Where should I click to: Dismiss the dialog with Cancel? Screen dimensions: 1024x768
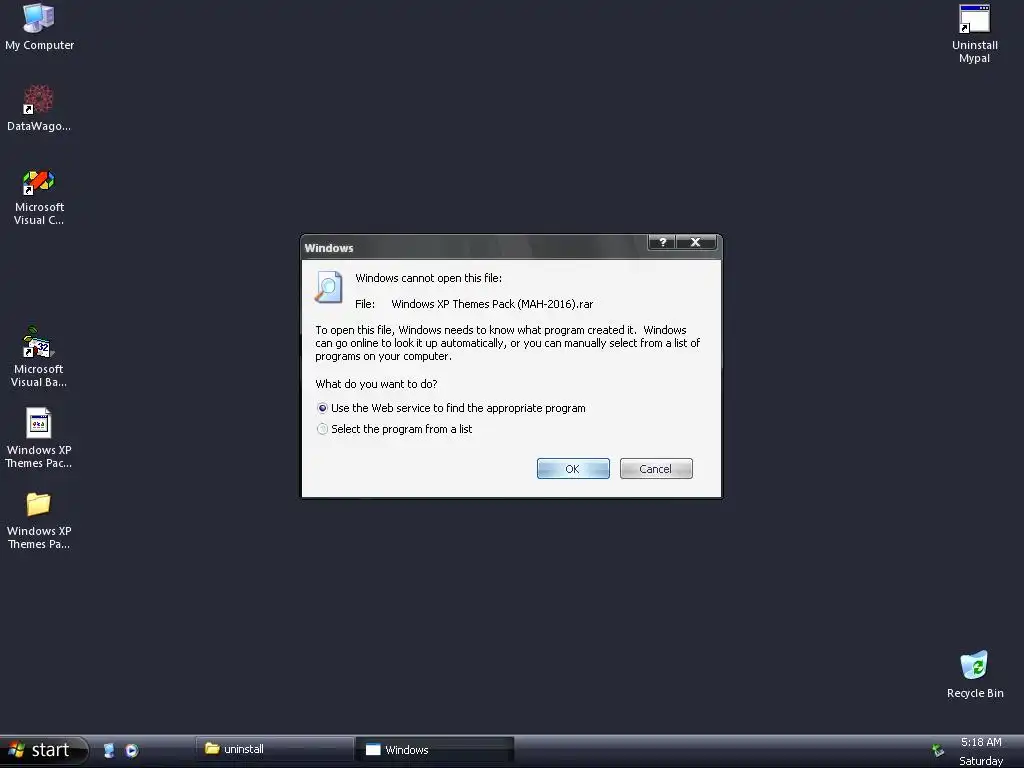click(x=656, y=469)
